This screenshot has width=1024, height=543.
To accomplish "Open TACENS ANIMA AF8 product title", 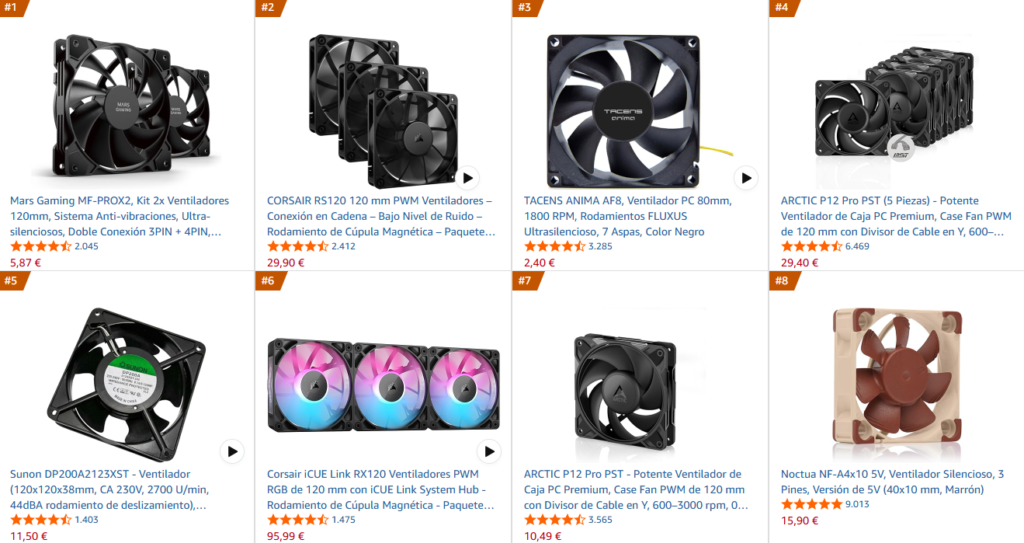I will coord(628,216).
